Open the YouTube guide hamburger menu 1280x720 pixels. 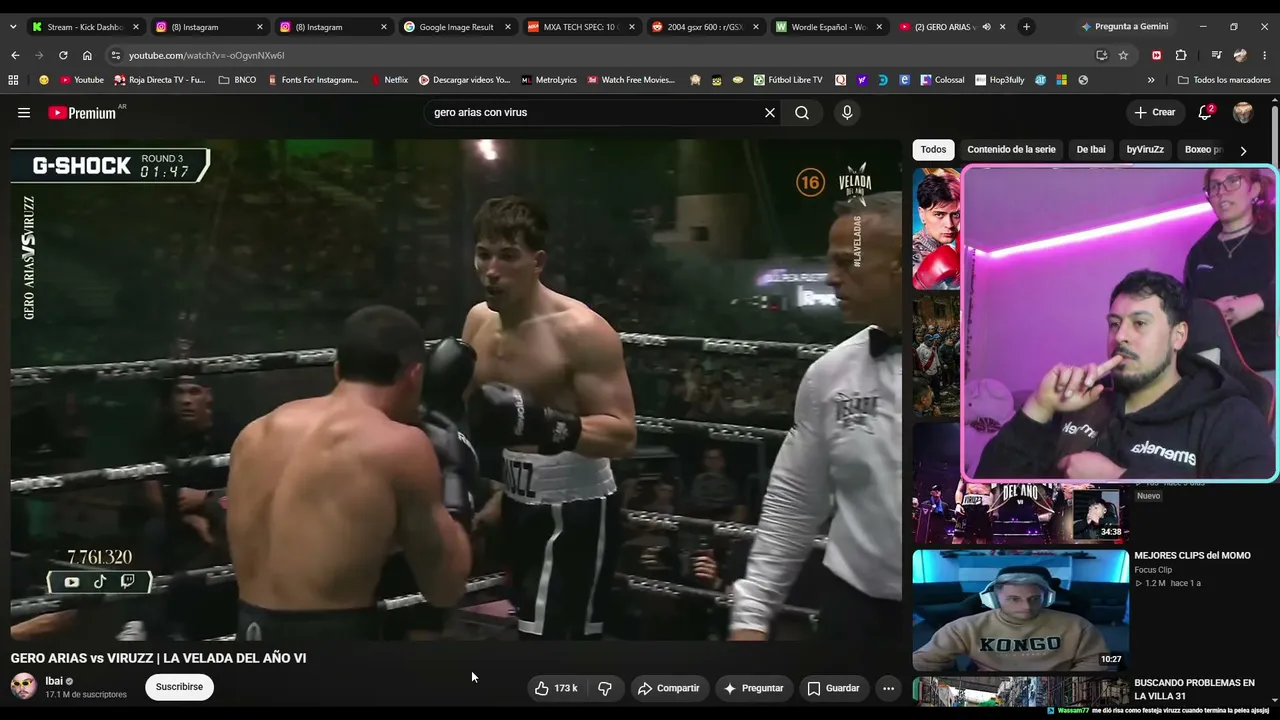pyautogui.click(x=24, y=113)
